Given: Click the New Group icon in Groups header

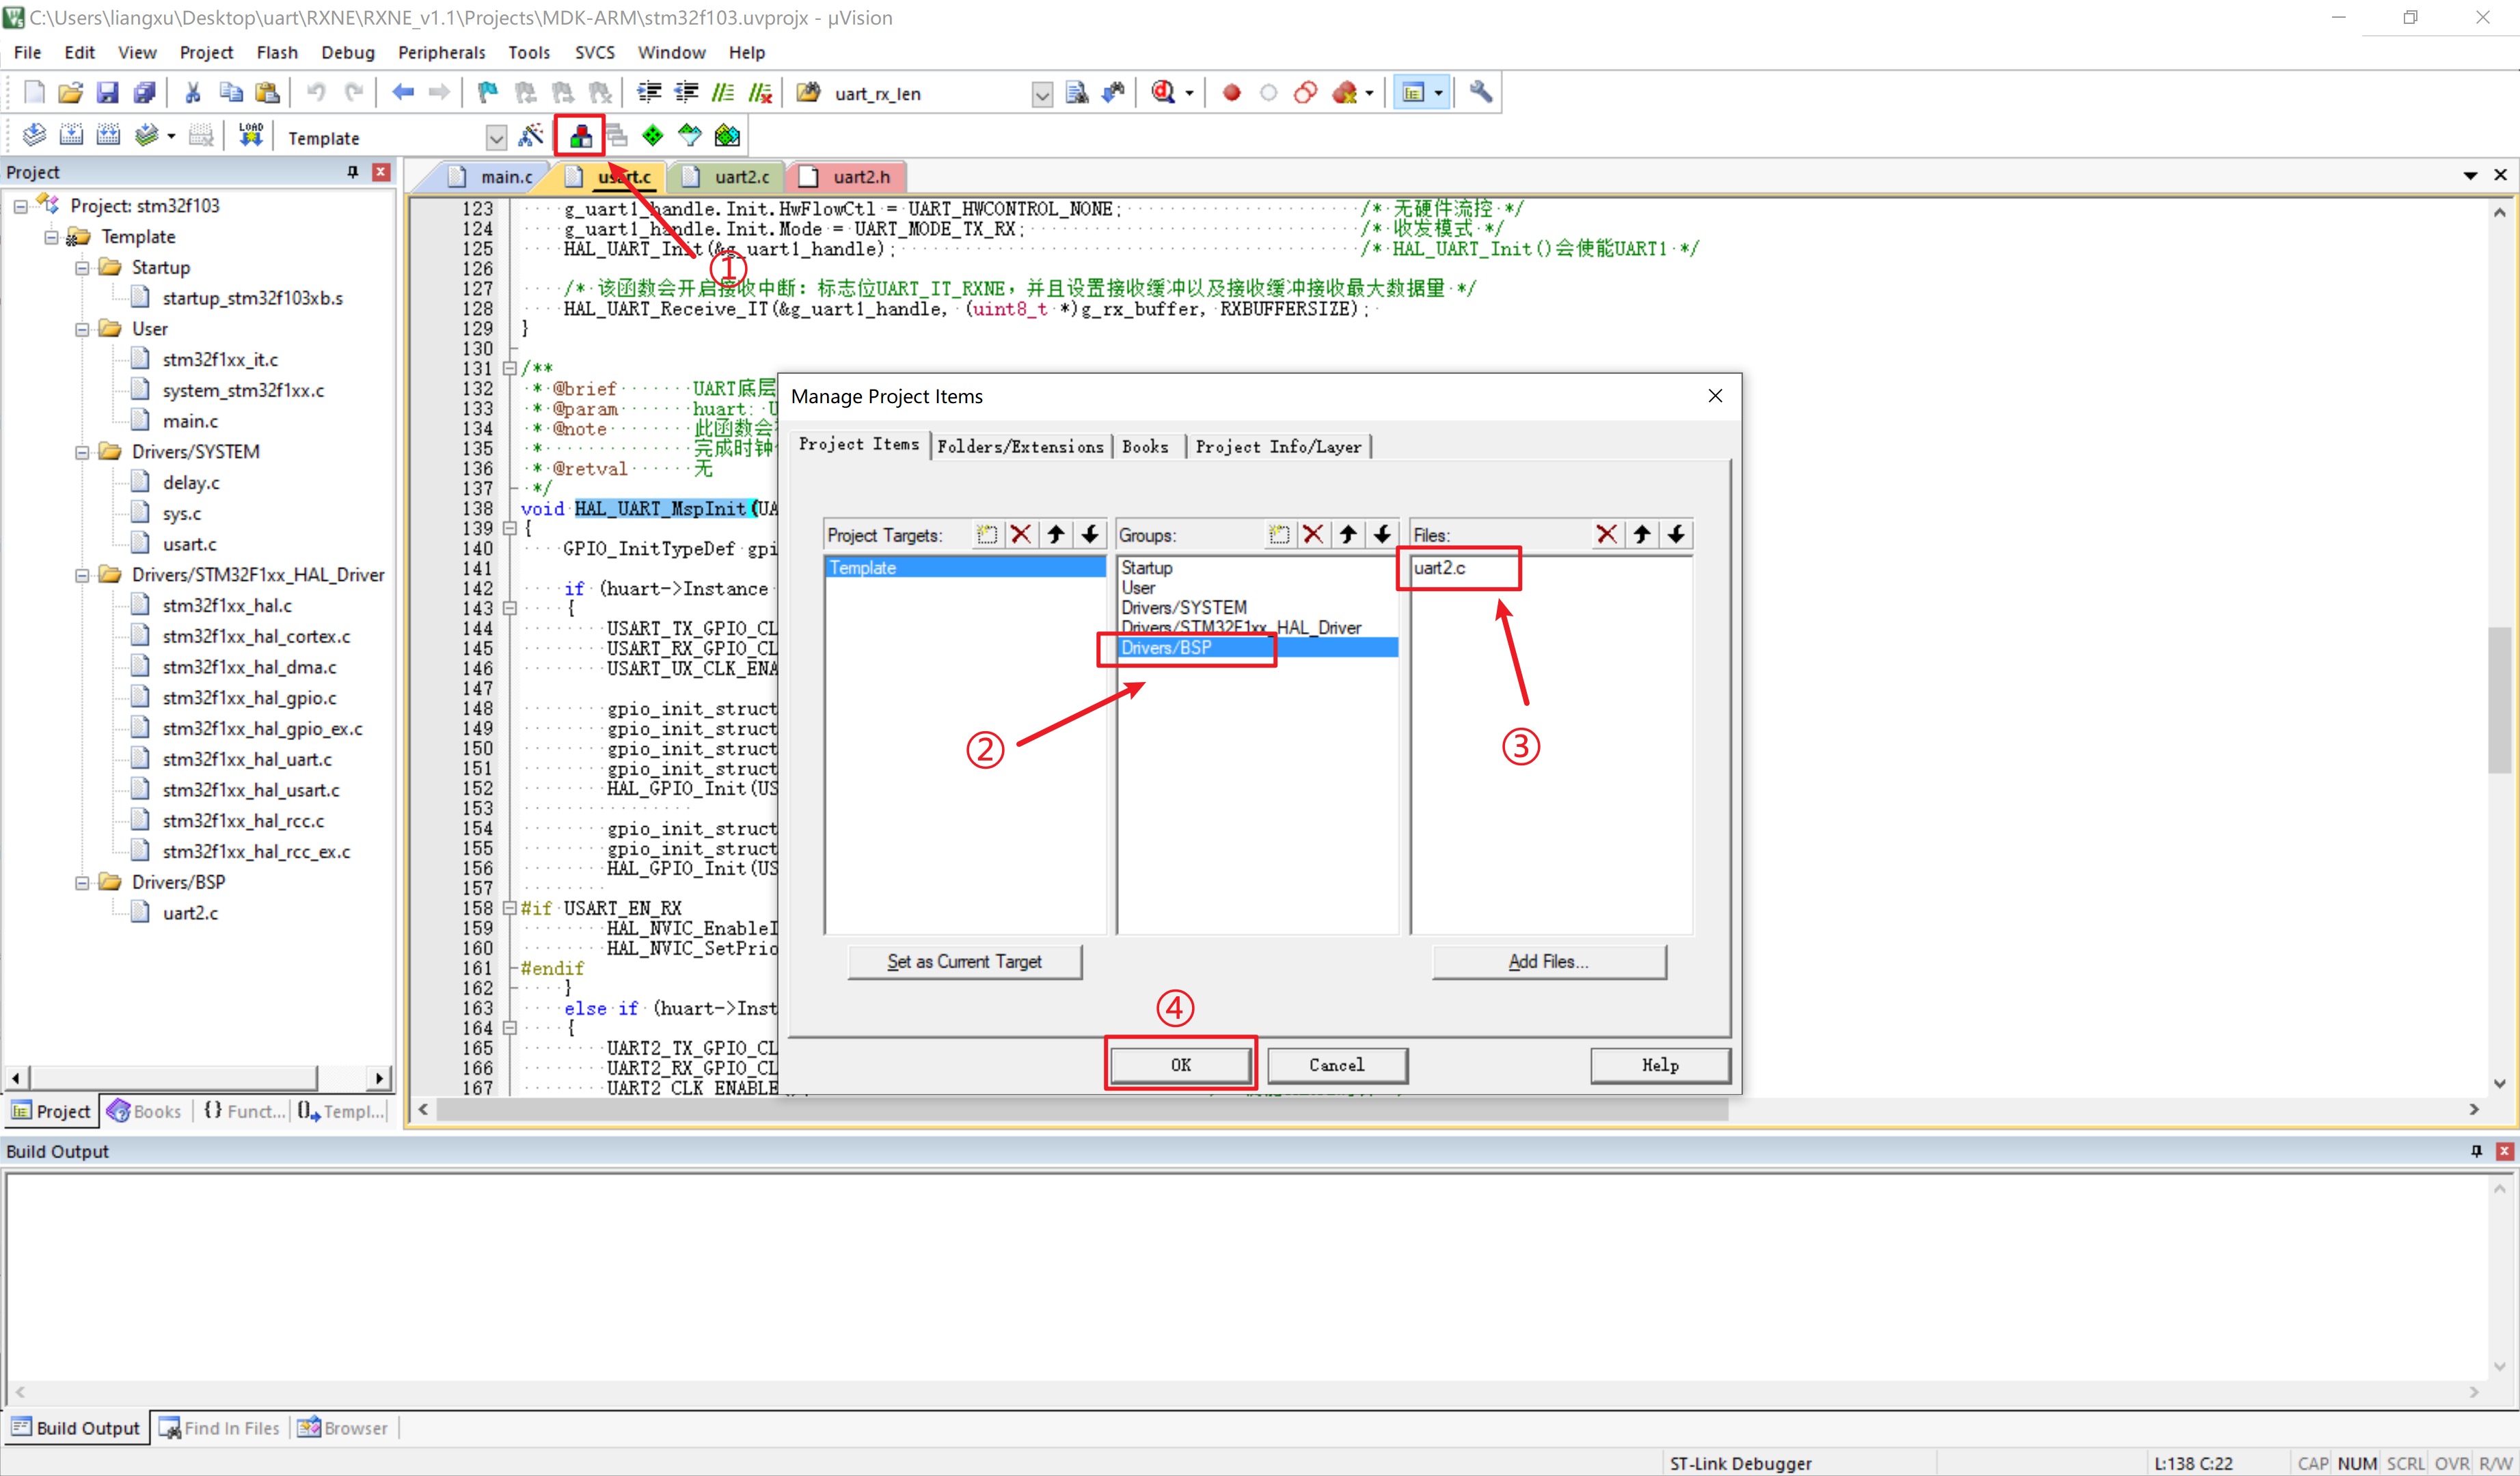Looking at the screenshot, I should coord(1279,535).
